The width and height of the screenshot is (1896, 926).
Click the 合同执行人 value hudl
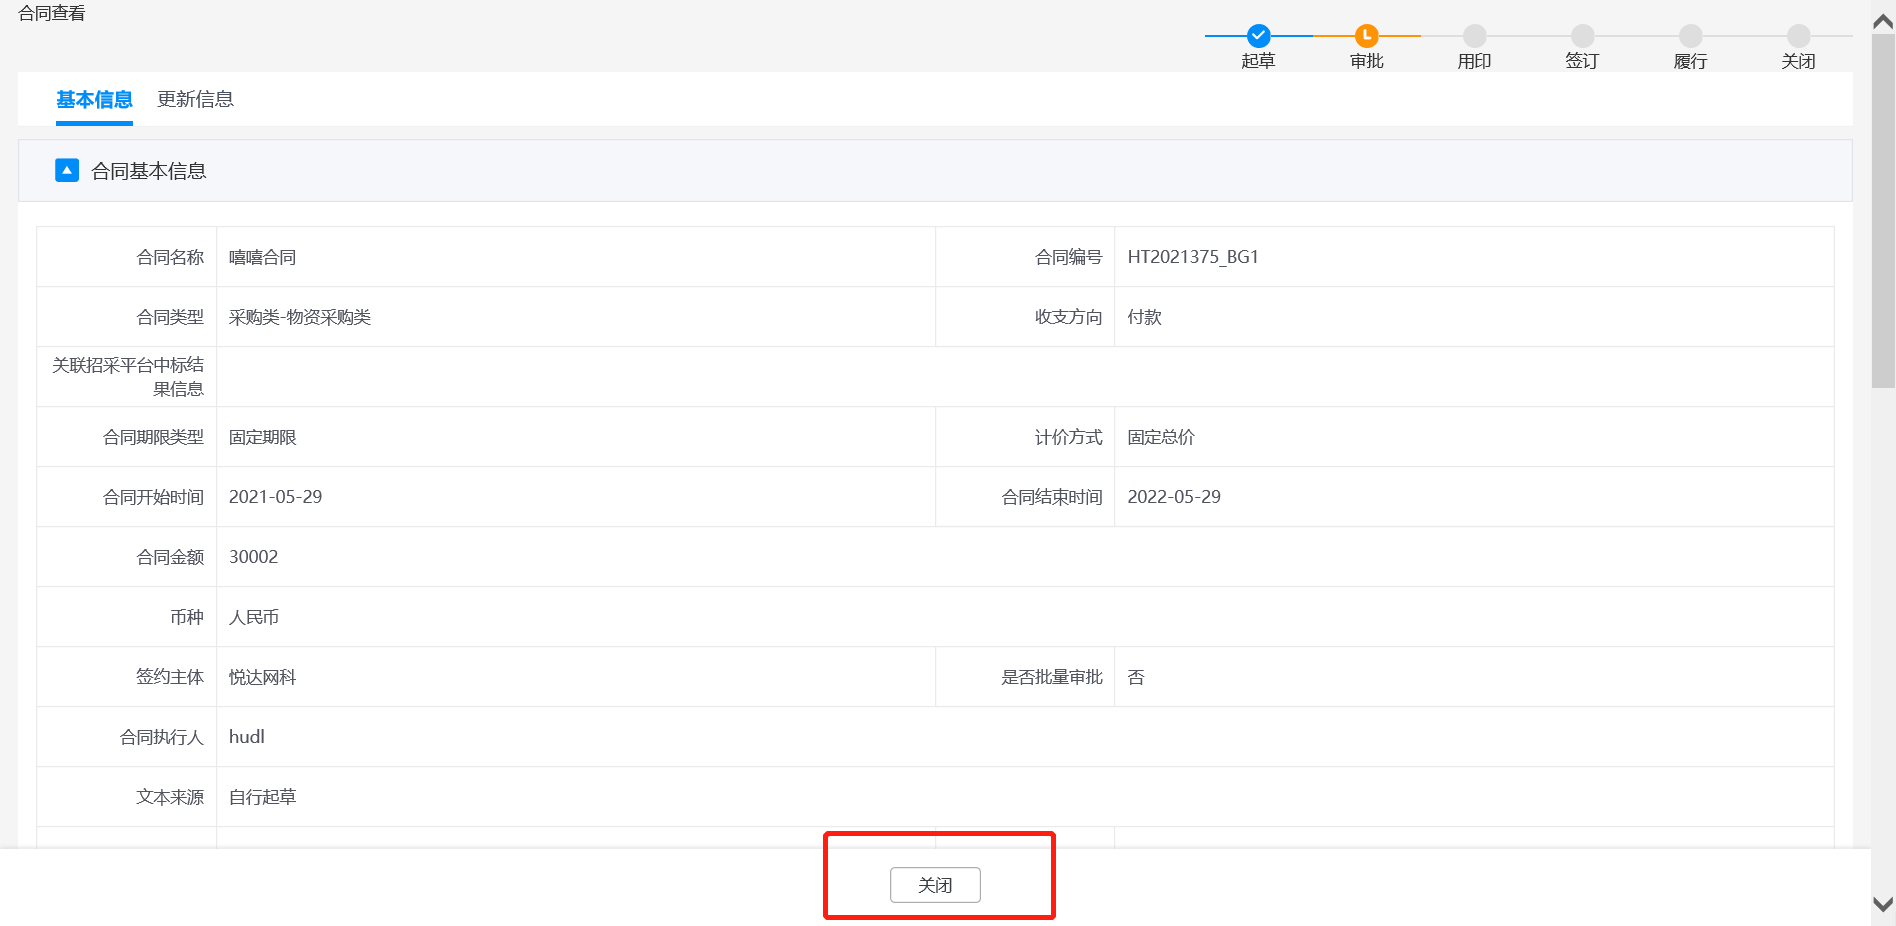(246, 737)
